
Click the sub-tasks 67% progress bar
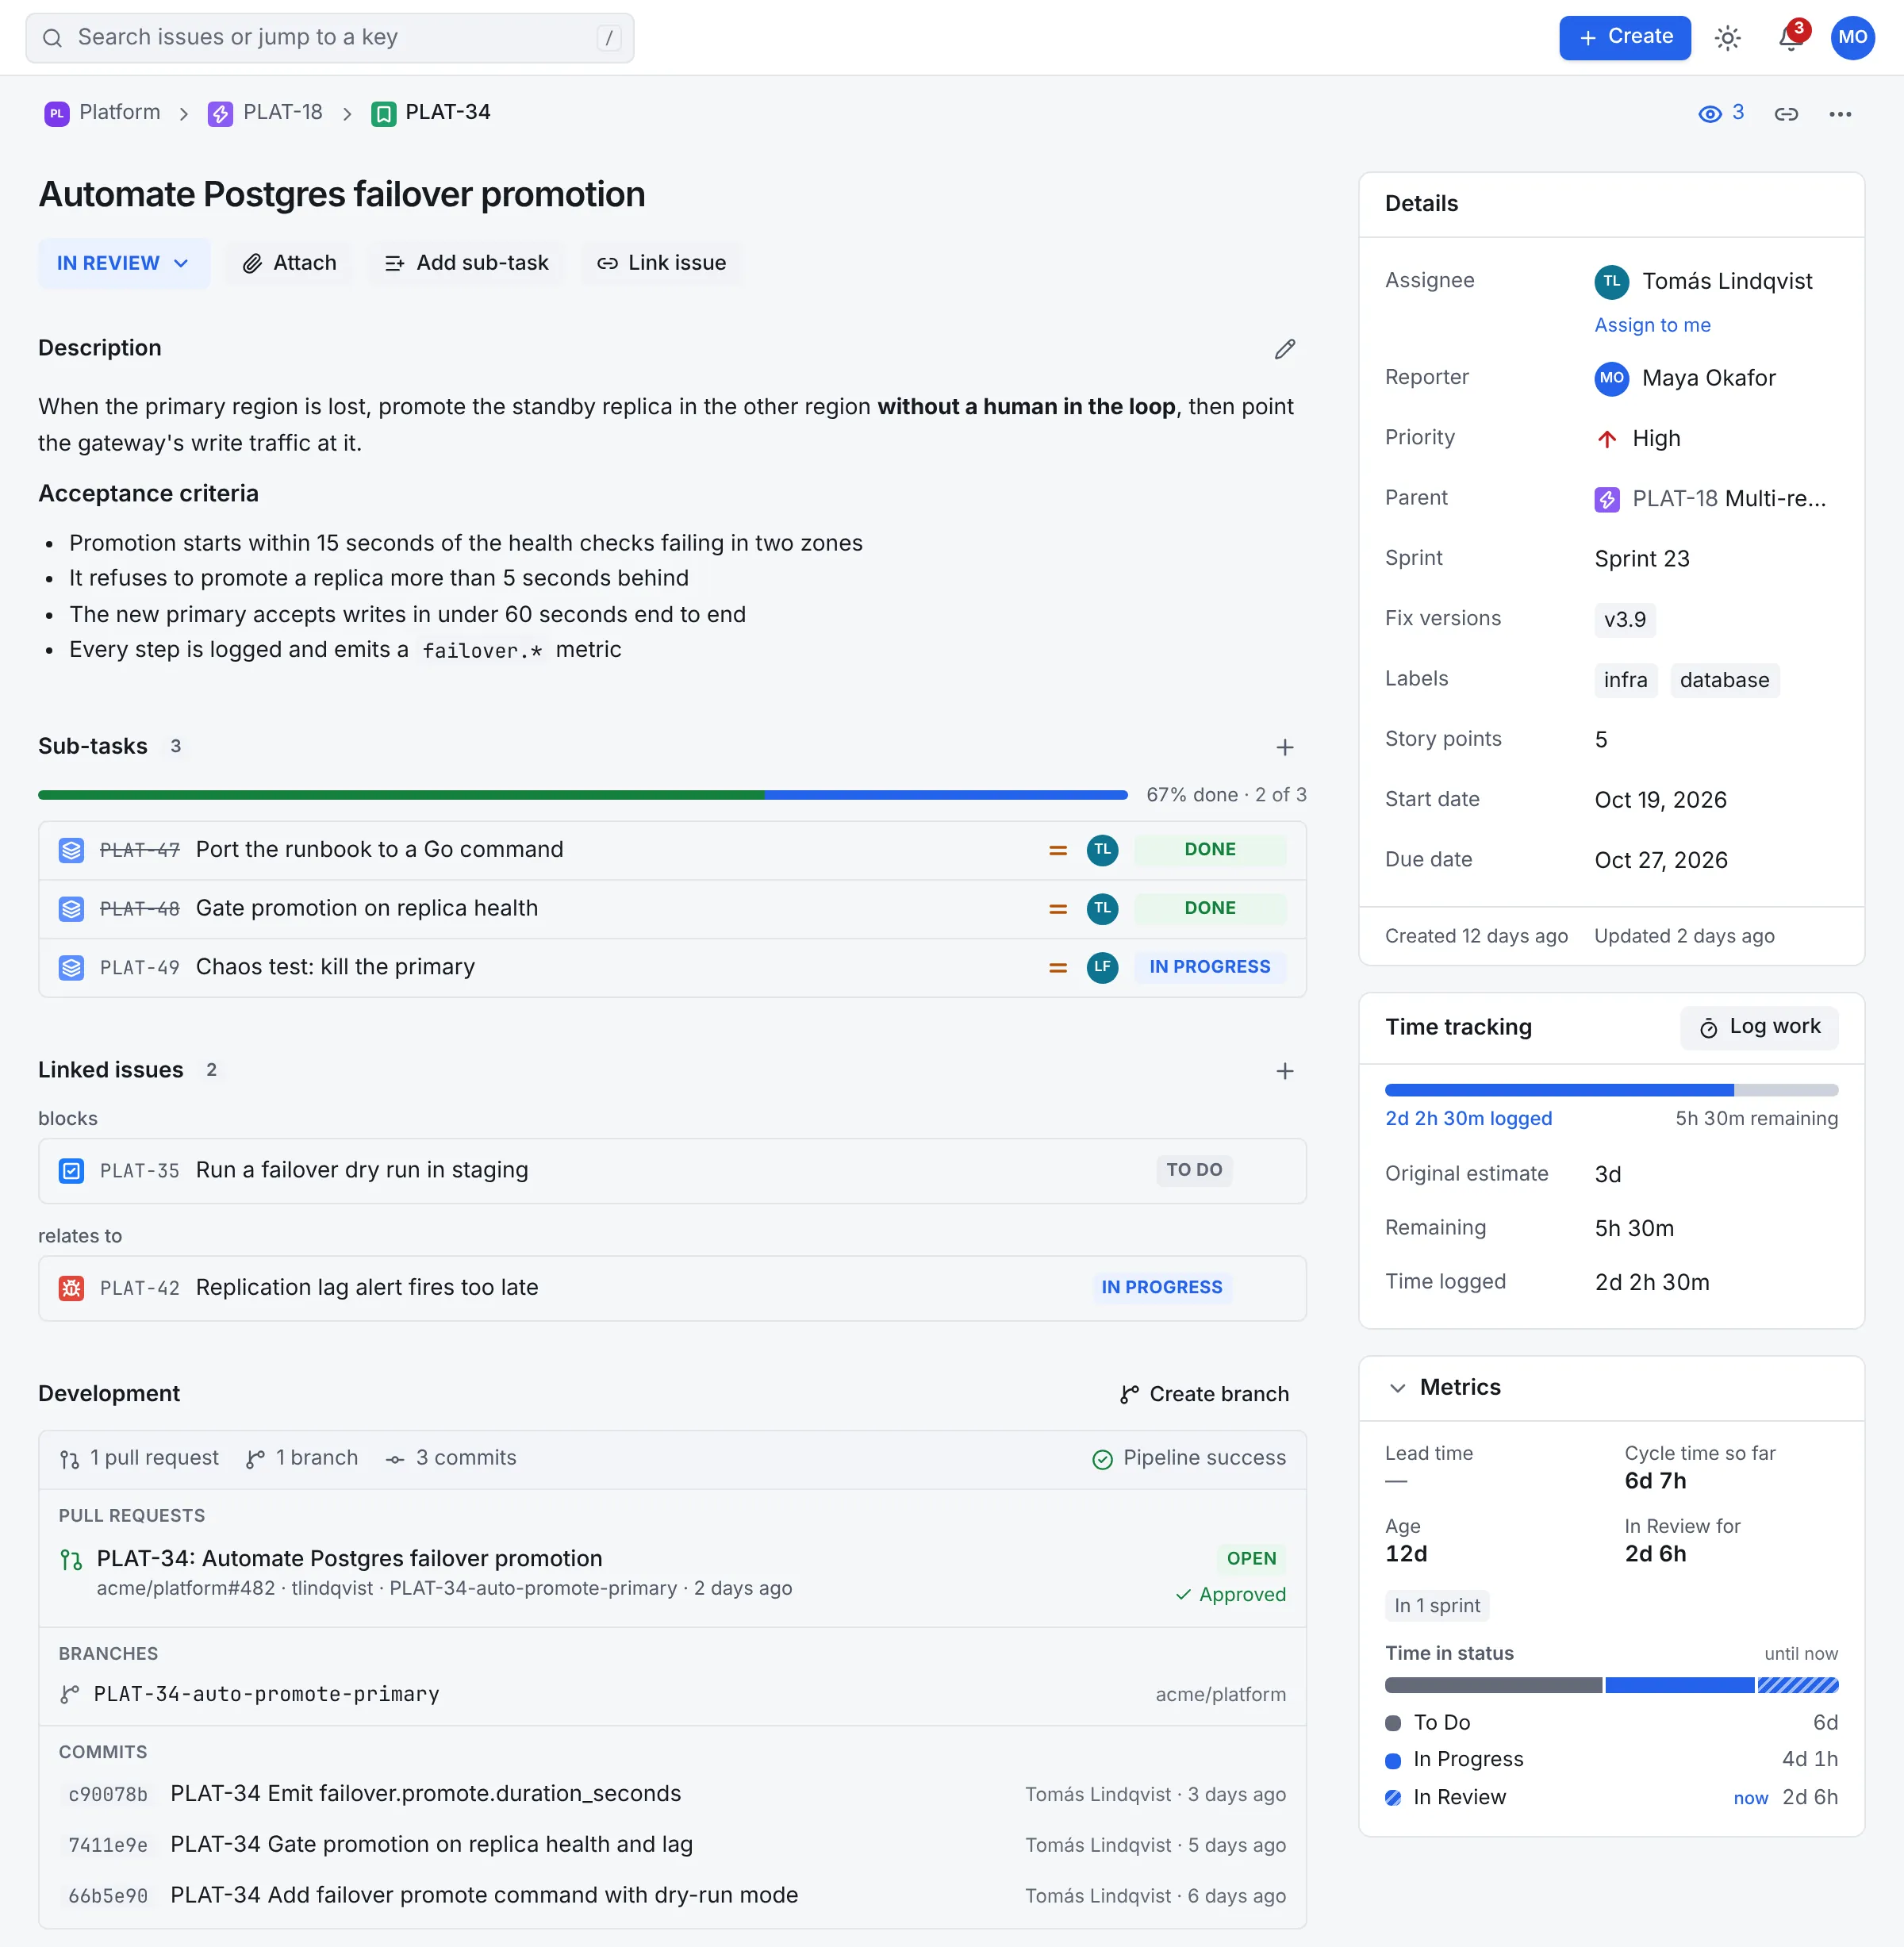tap(583, 795)
